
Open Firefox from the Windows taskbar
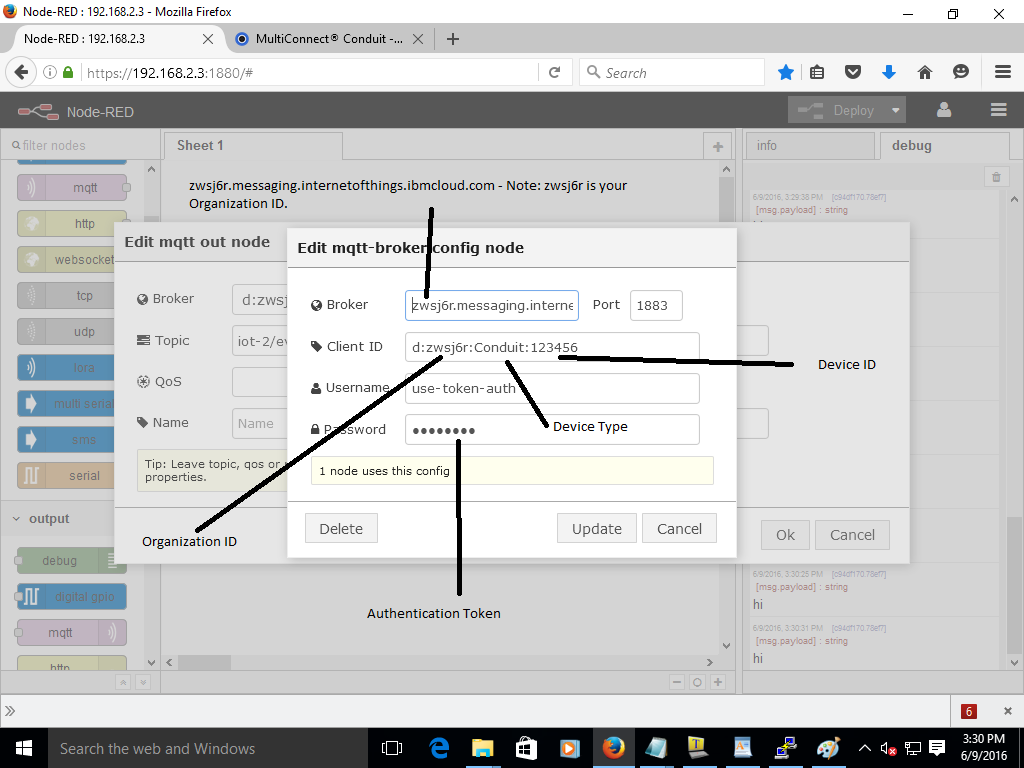[613, 748]
